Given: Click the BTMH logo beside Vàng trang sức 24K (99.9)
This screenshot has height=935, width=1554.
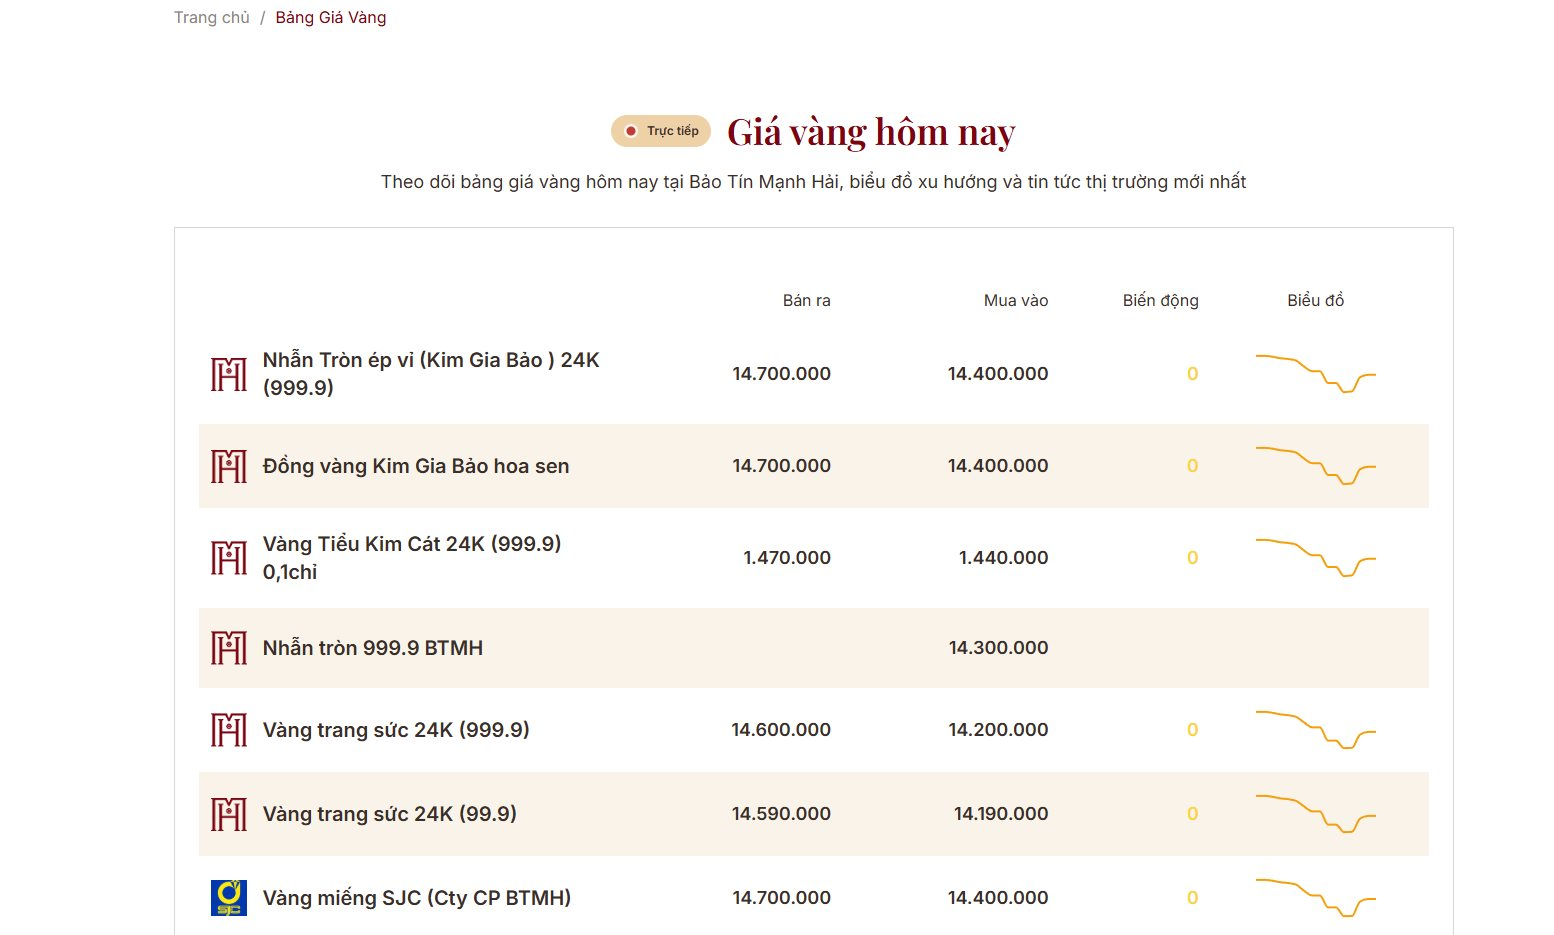Looking at the screenshot, I should coord(229,814).
